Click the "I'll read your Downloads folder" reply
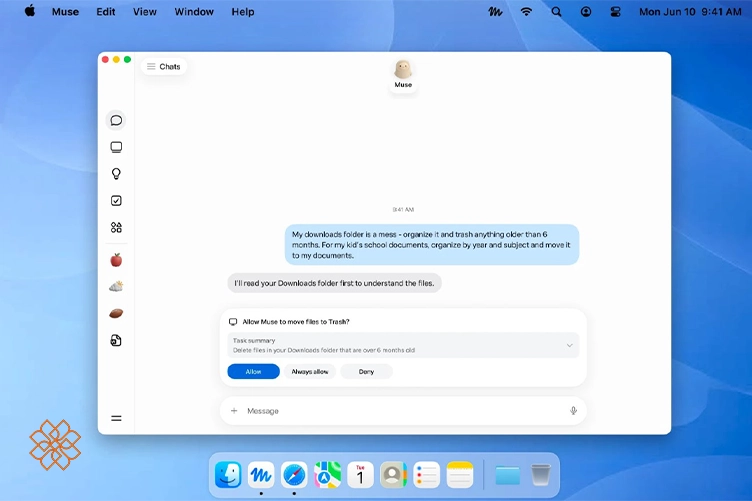This screenshot has width=752, height=501. click(334, 283)
